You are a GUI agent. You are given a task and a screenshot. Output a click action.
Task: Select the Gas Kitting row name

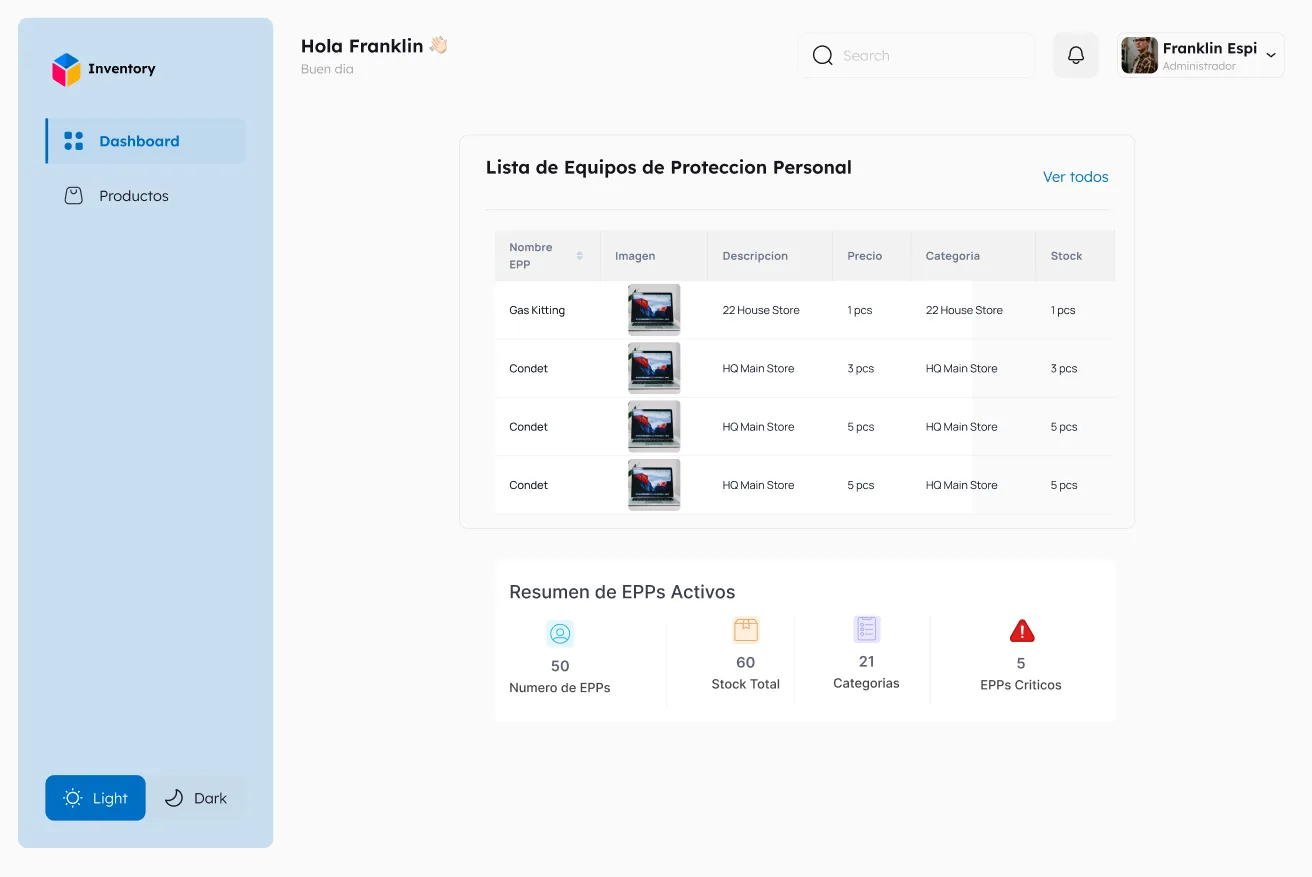537,310
